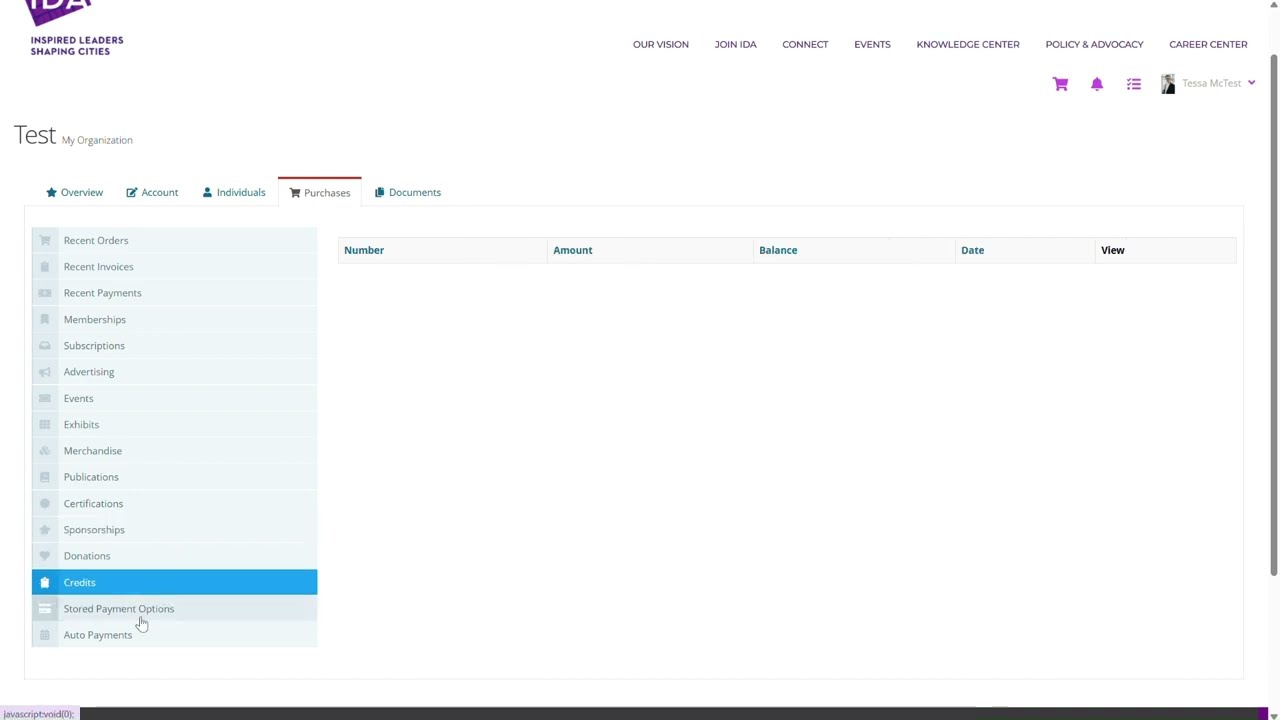Click the badge icon beside Certifications

(x=44, y=503)
